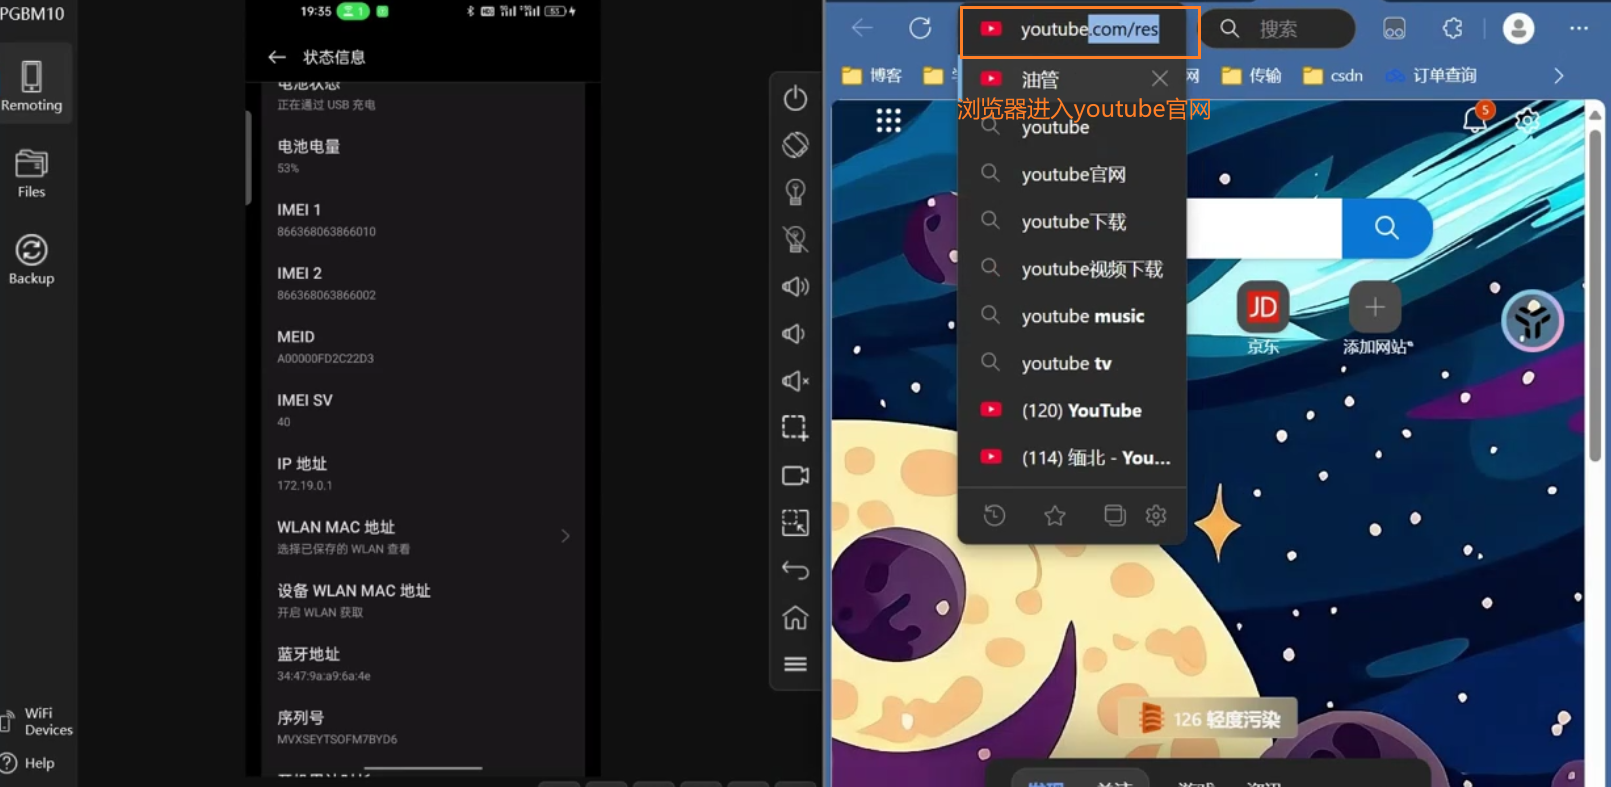The height and width of the screenshot is (787, 1611).
Task: Remove the 油管 suggestion with X
Action: 1159,79
